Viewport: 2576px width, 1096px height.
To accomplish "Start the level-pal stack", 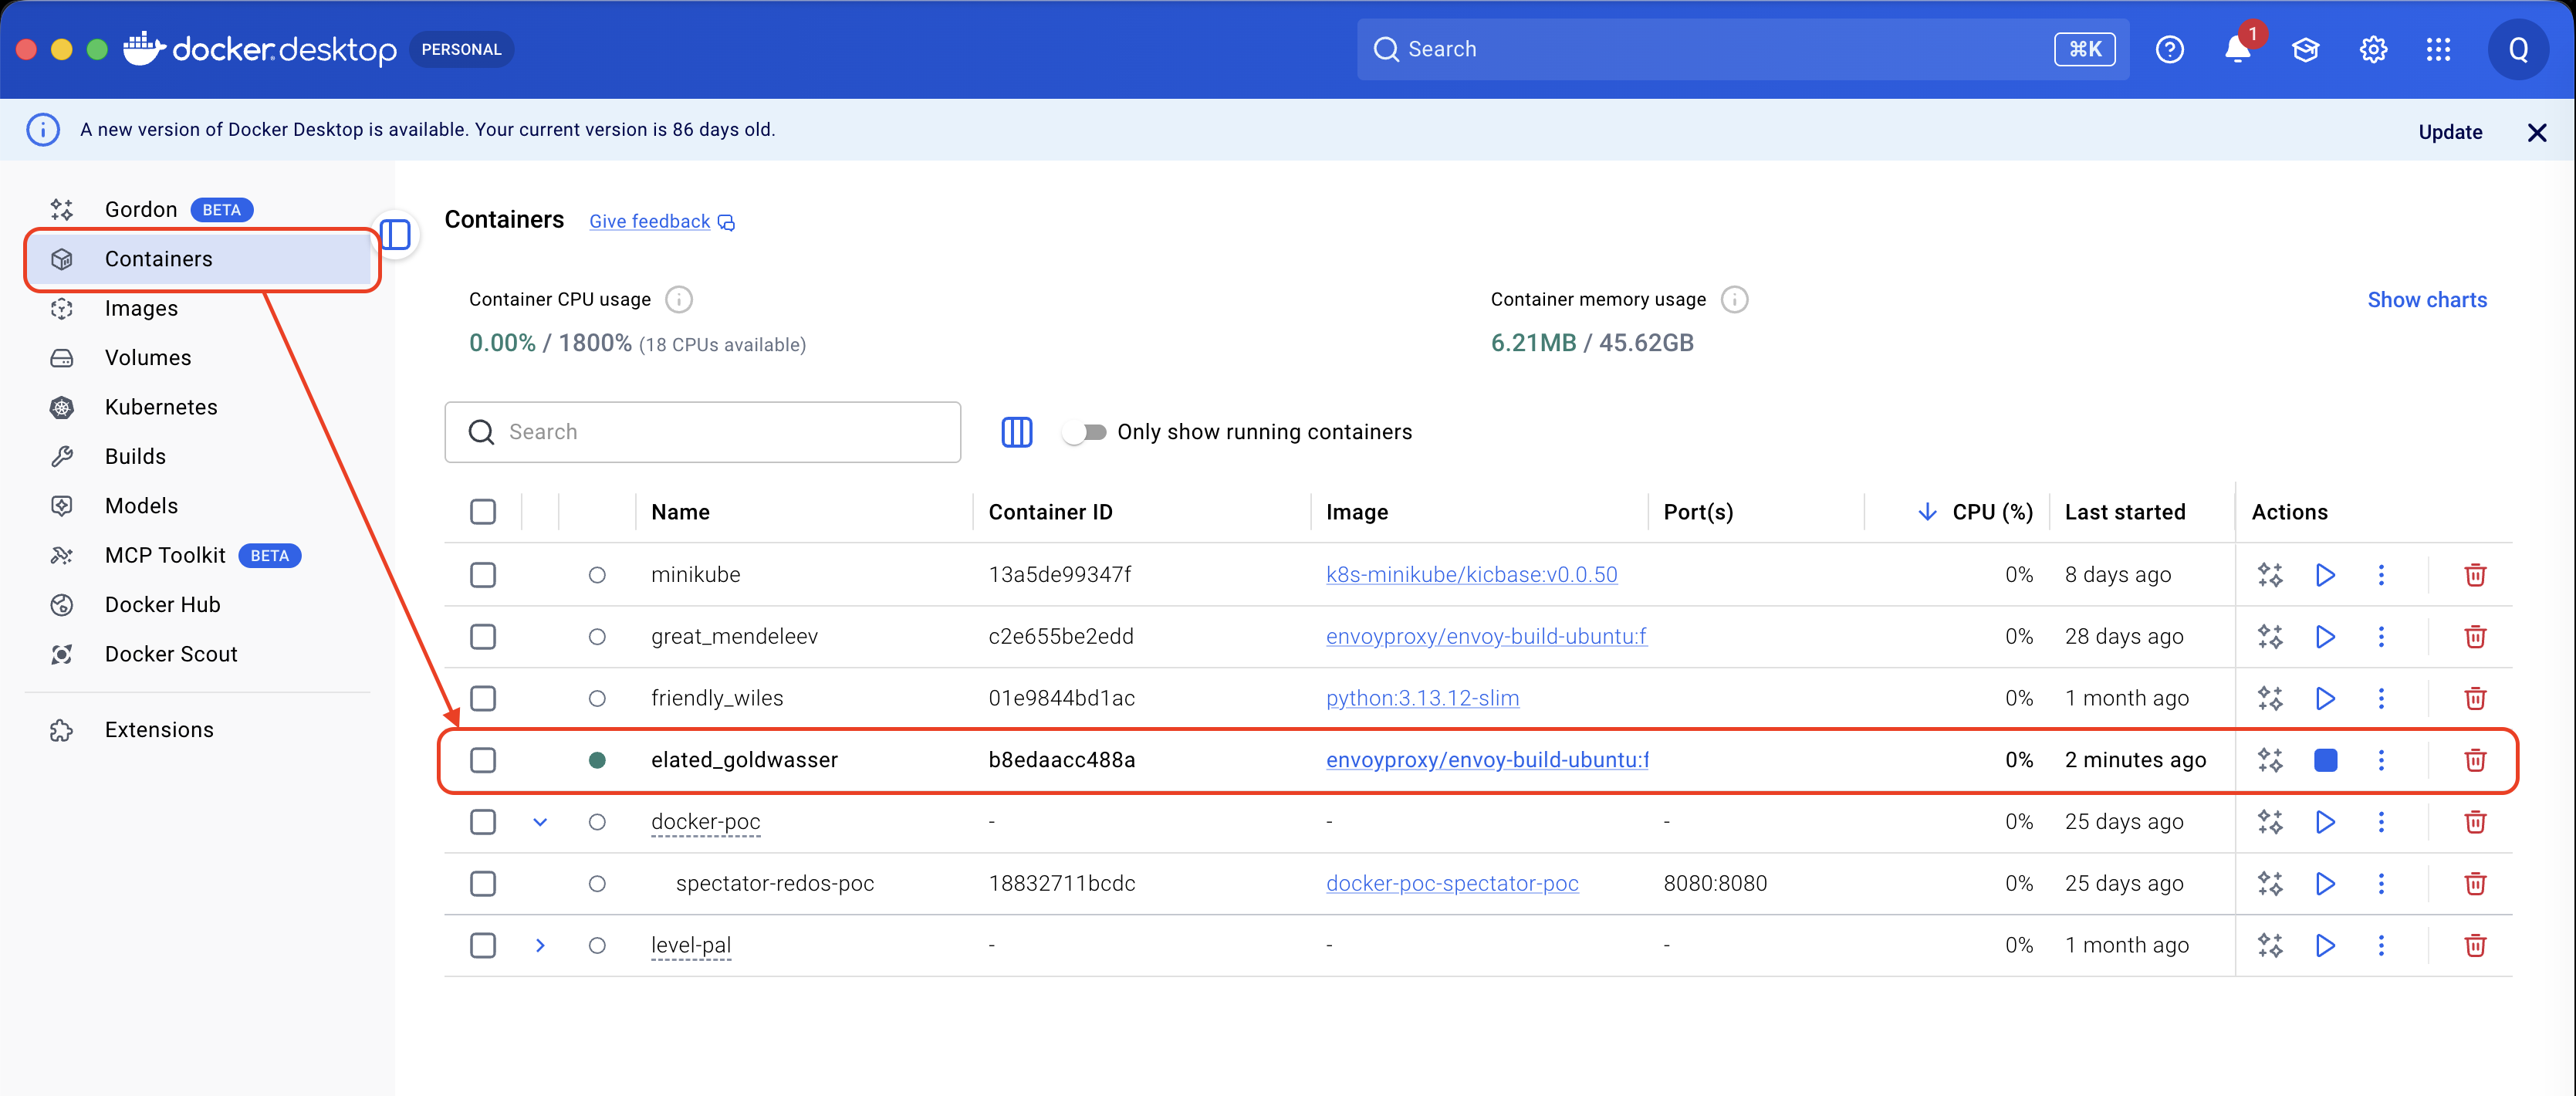I will [2325, 945].
